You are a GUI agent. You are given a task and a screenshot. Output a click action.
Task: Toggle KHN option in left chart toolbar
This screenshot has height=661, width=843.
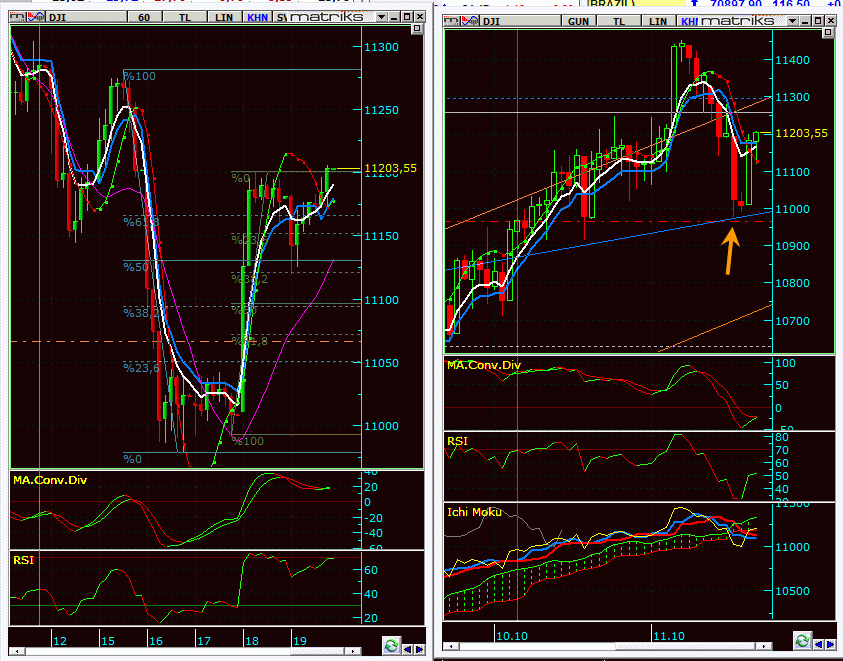pos(257,18)
